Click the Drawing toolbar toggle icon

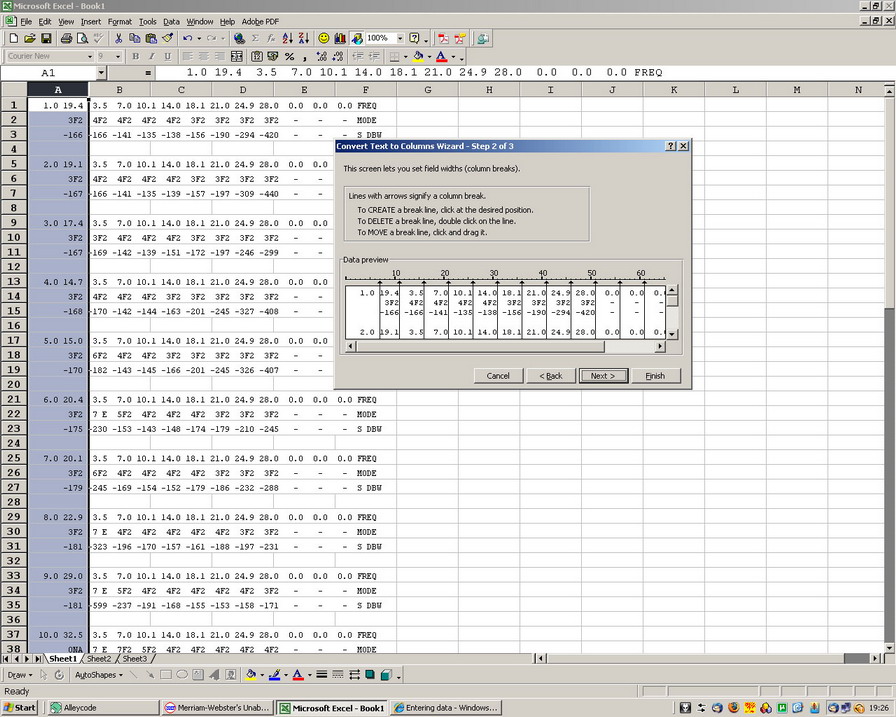pyautogui.click(x=357, y=38)
